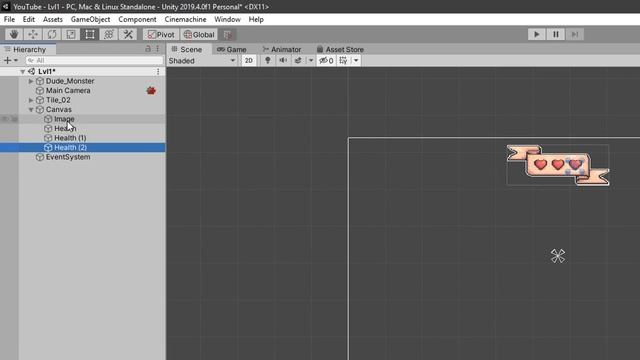The height and width of the screenshot is (360, 640).
Task: Open custom editor tools
Action: click(x=128, y=34)
